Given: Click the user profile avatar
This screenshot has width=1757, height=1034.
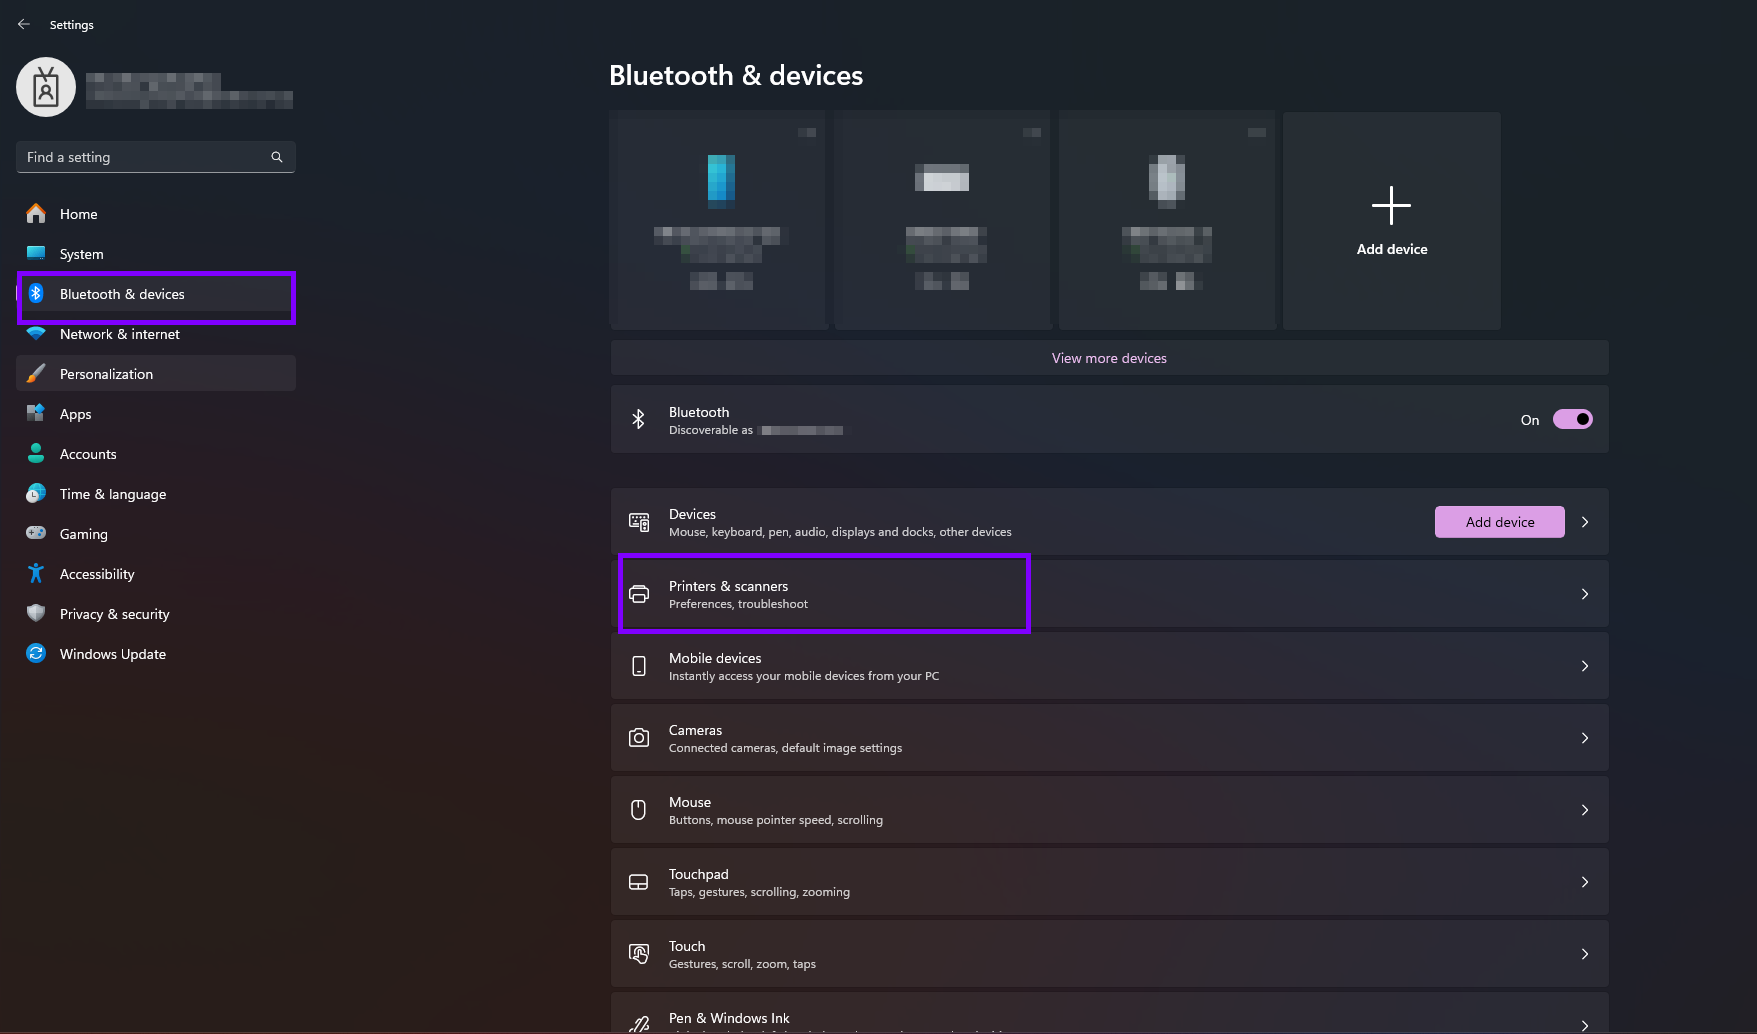Looking at the screenshot, I should point(46,87).
